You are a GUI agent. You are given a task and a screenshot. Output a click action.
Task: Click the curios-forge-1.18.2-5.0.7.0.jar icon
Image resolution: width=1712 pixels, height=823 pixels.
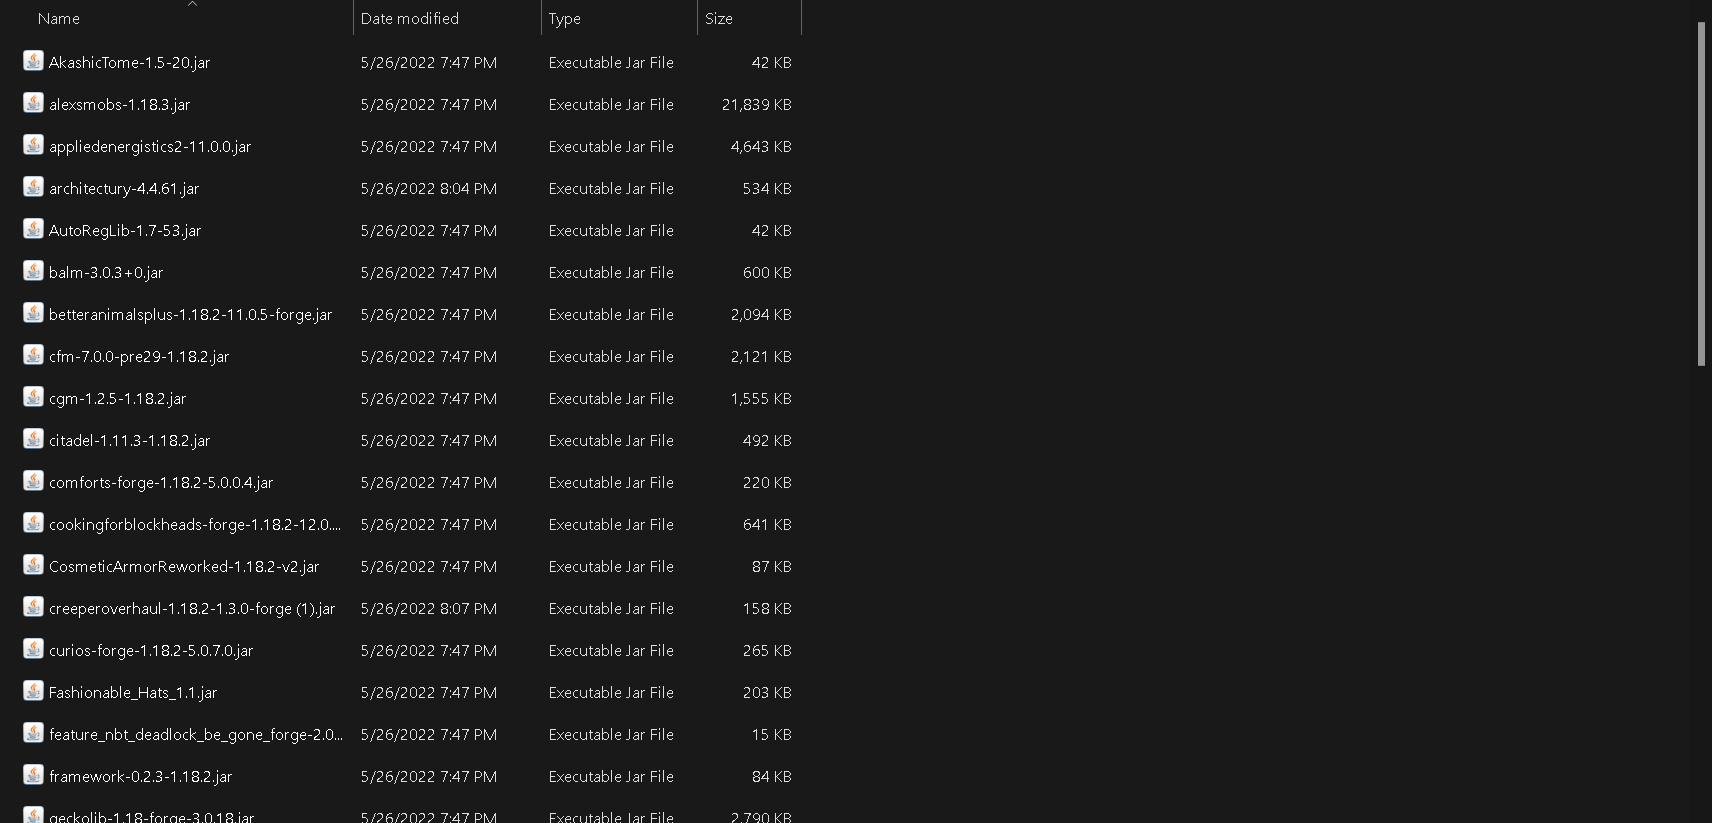pos(33,649)
